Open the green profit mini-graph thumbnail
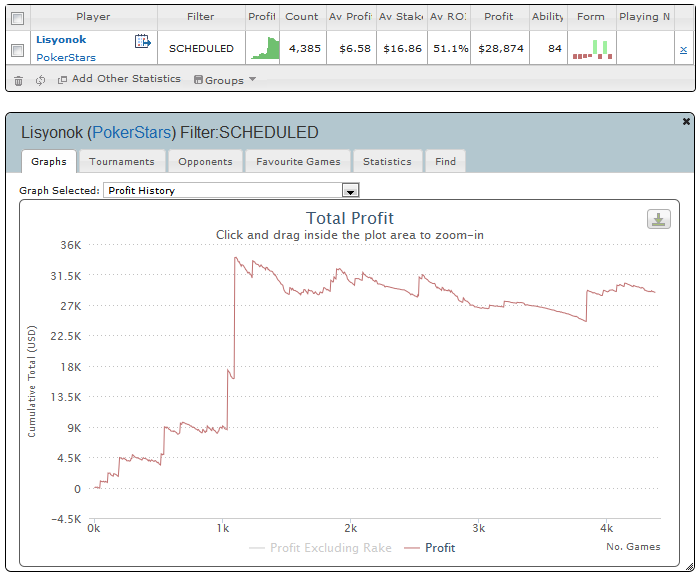This screenshot has height=578, width=699. click(265, 48)
